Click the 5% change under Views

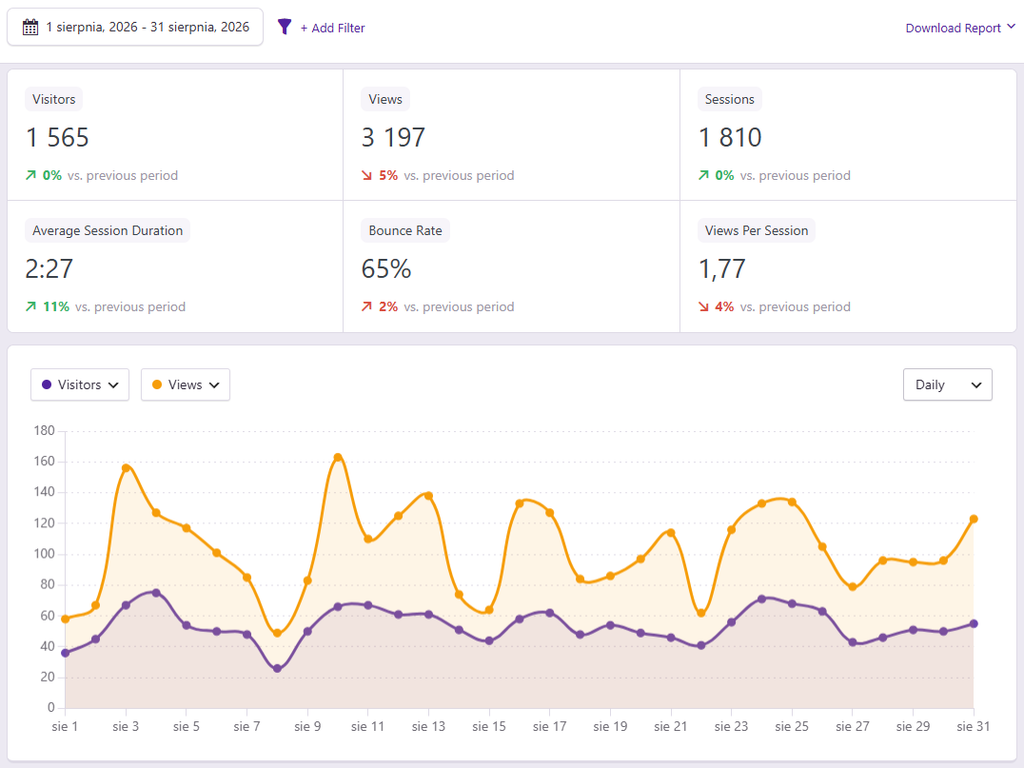[x=388, y=175]
